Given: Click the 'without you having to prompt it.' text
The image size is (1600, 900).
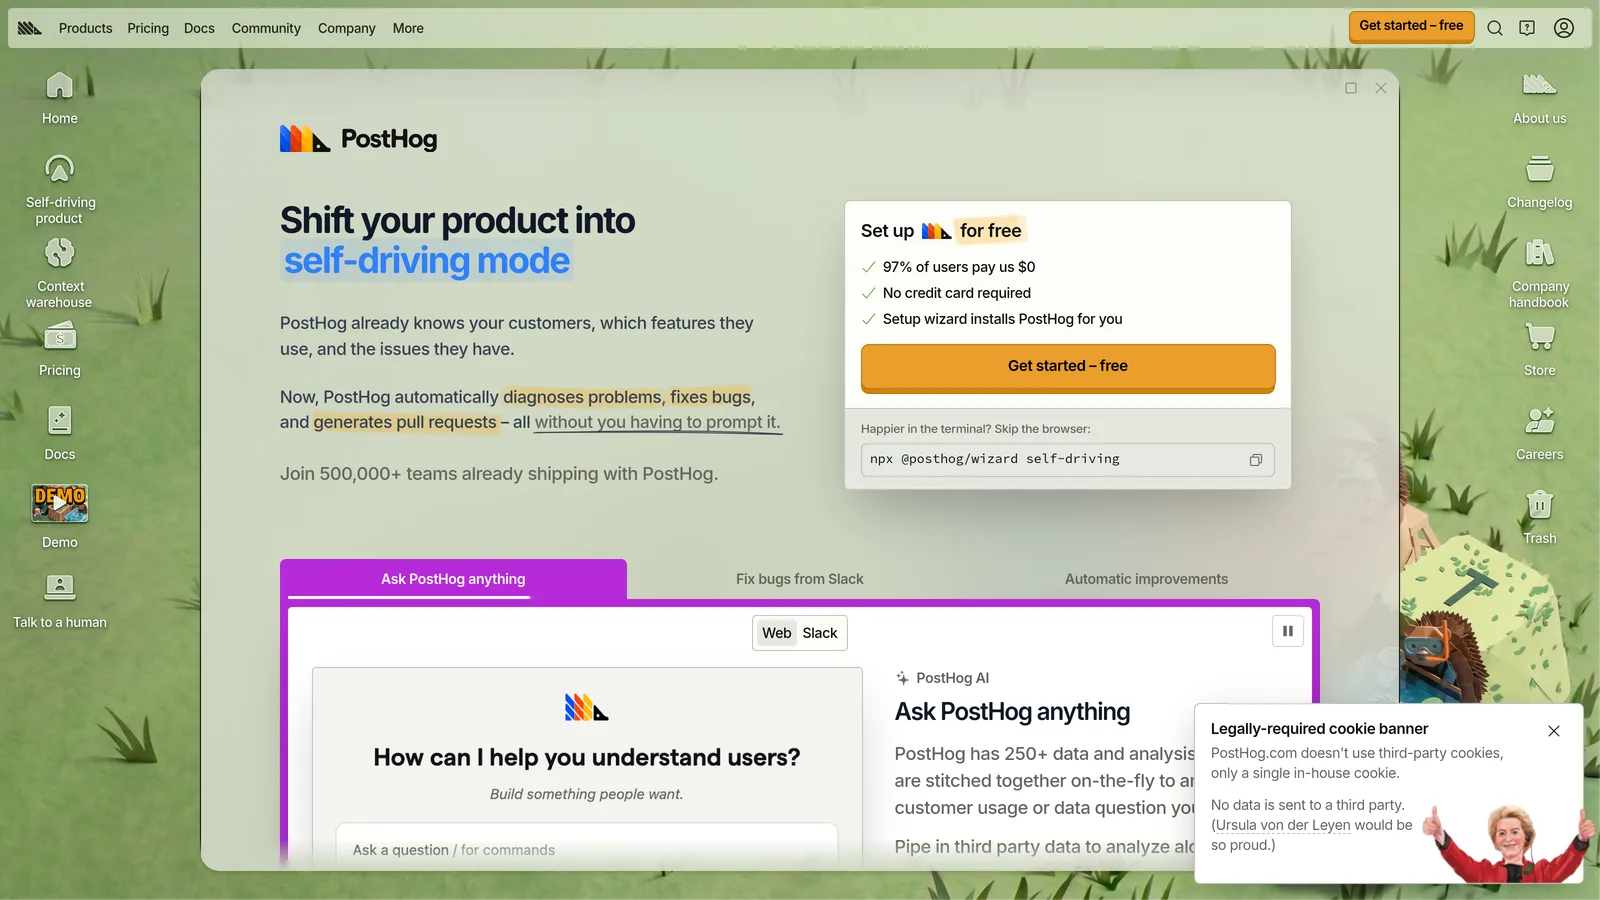Looking at the screenshot, I should [x=657, y=422].
